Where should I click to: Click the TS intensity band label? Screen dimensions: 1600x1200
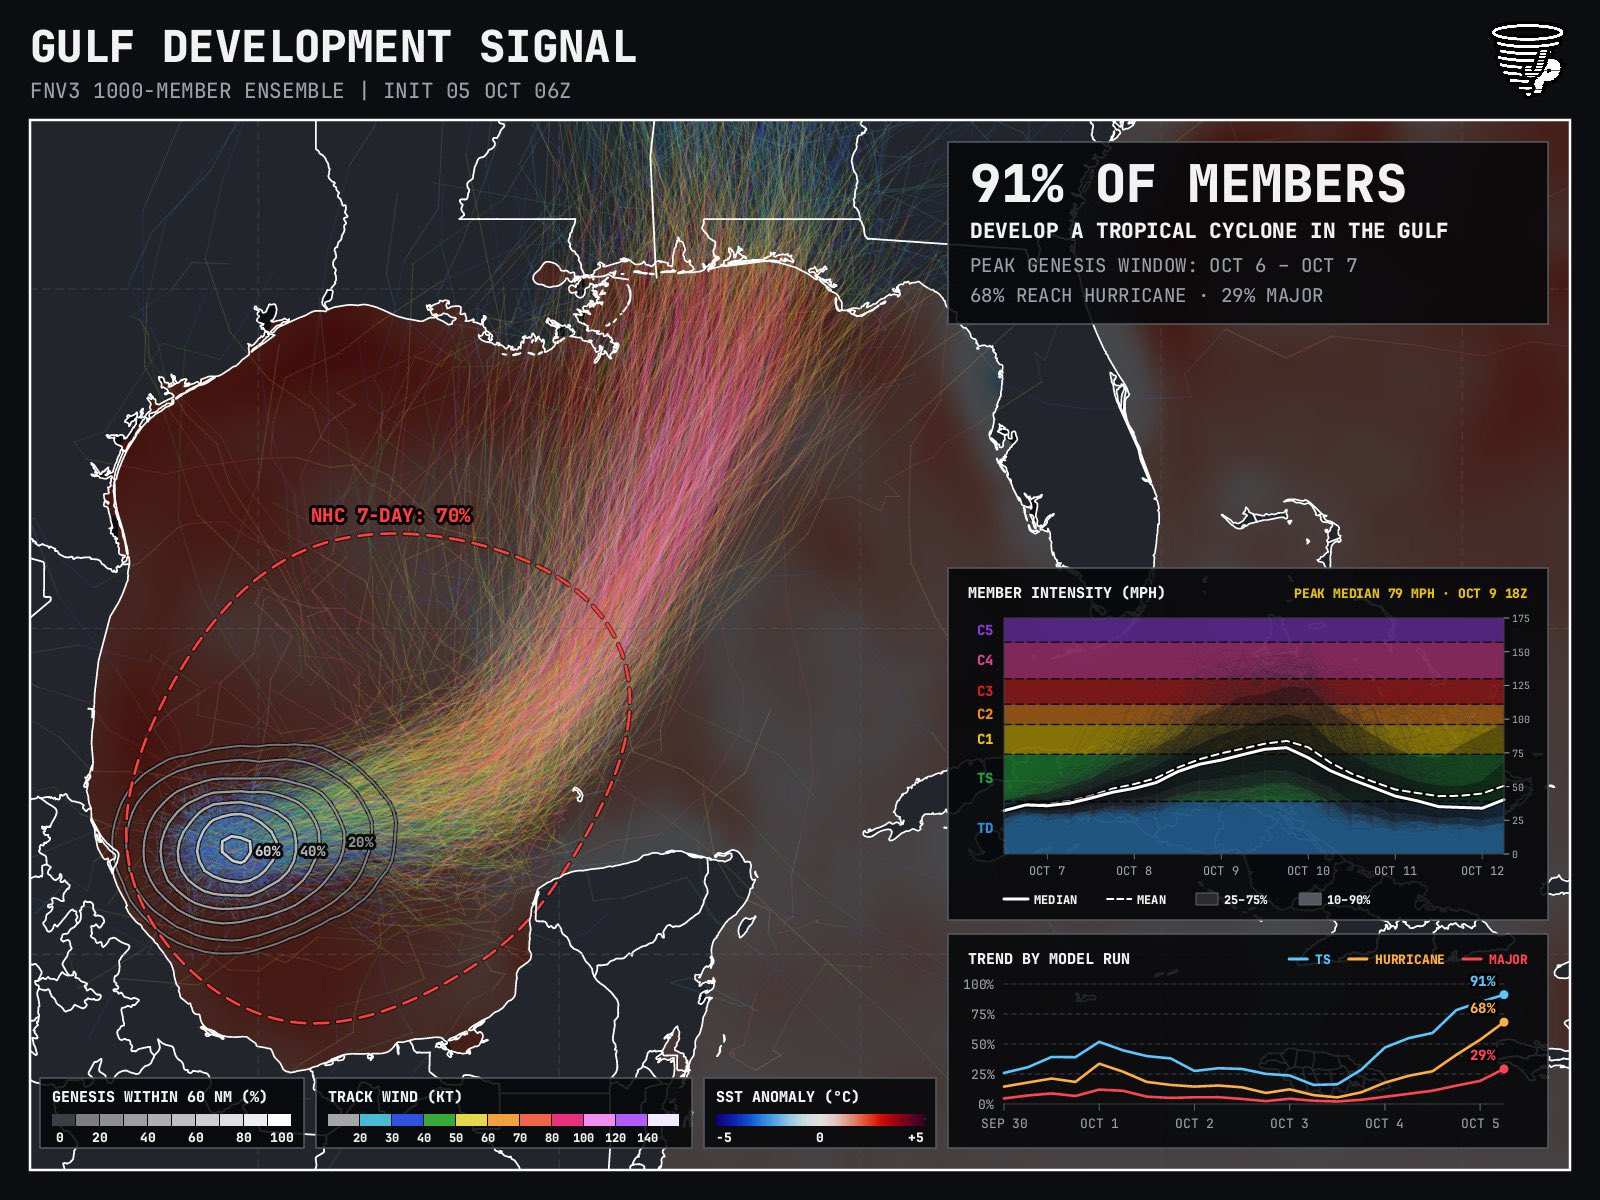[x=985, y=778]
